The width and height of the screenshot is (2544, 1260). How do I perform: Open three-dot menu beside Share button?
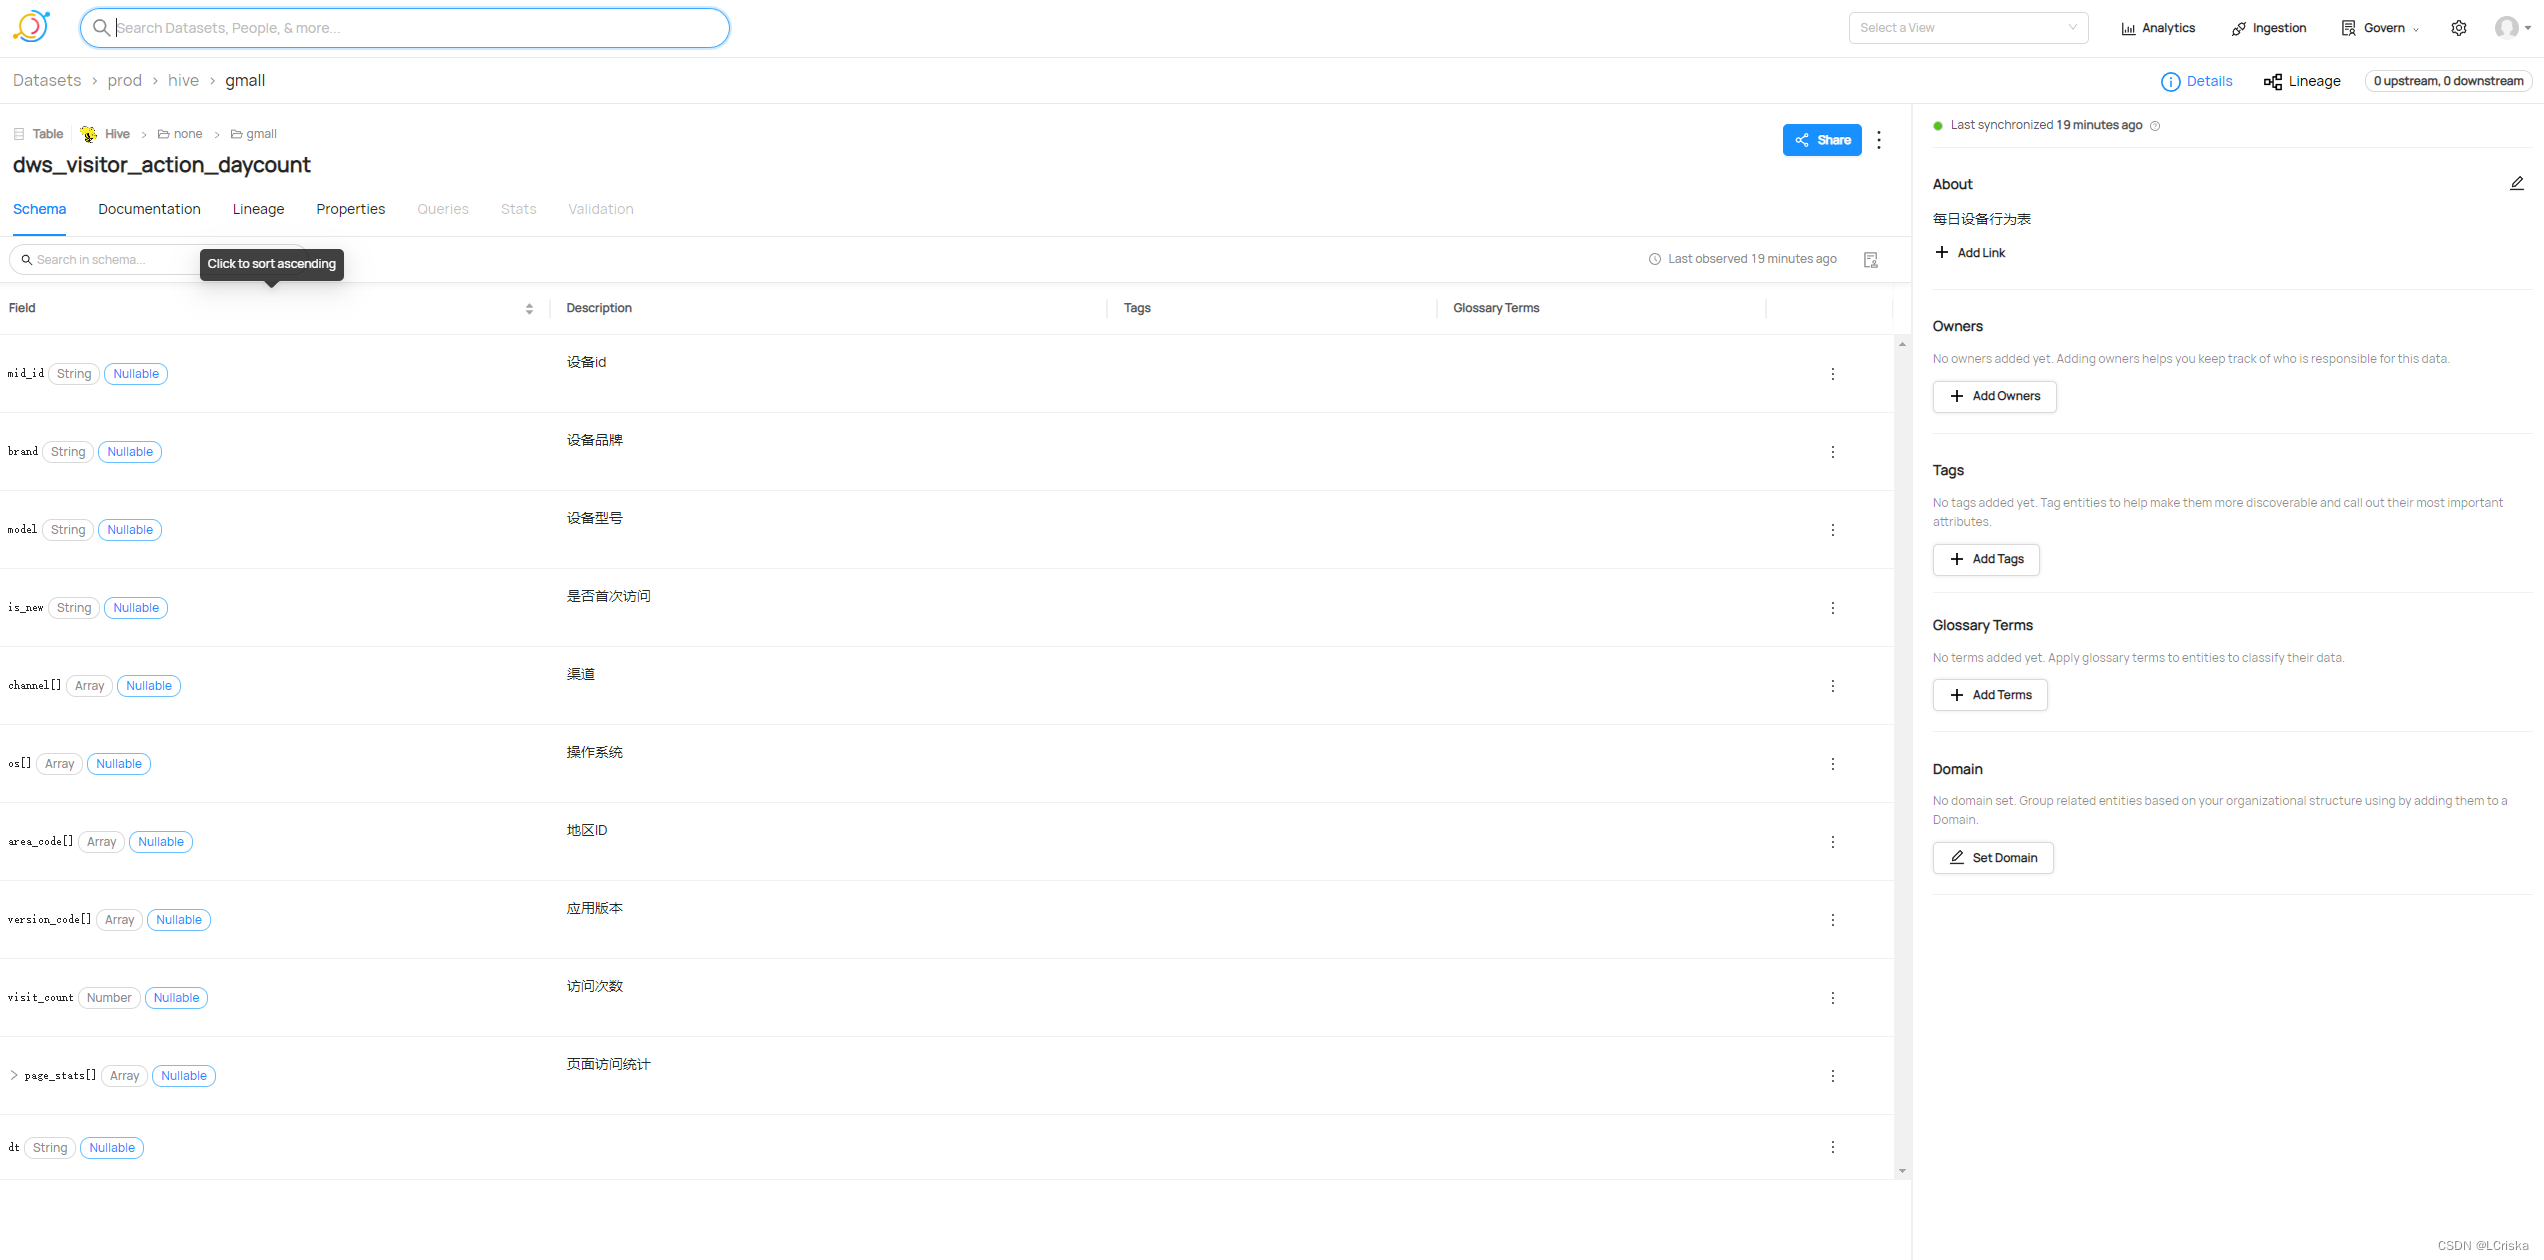pyautogui.click(x=1879, y=140)
